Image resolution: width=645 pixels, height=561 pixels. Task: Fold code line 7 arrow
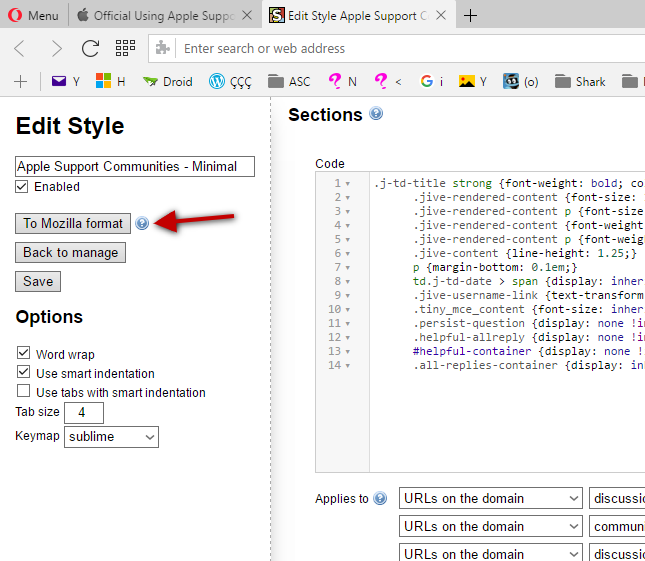tap(348, 268)
